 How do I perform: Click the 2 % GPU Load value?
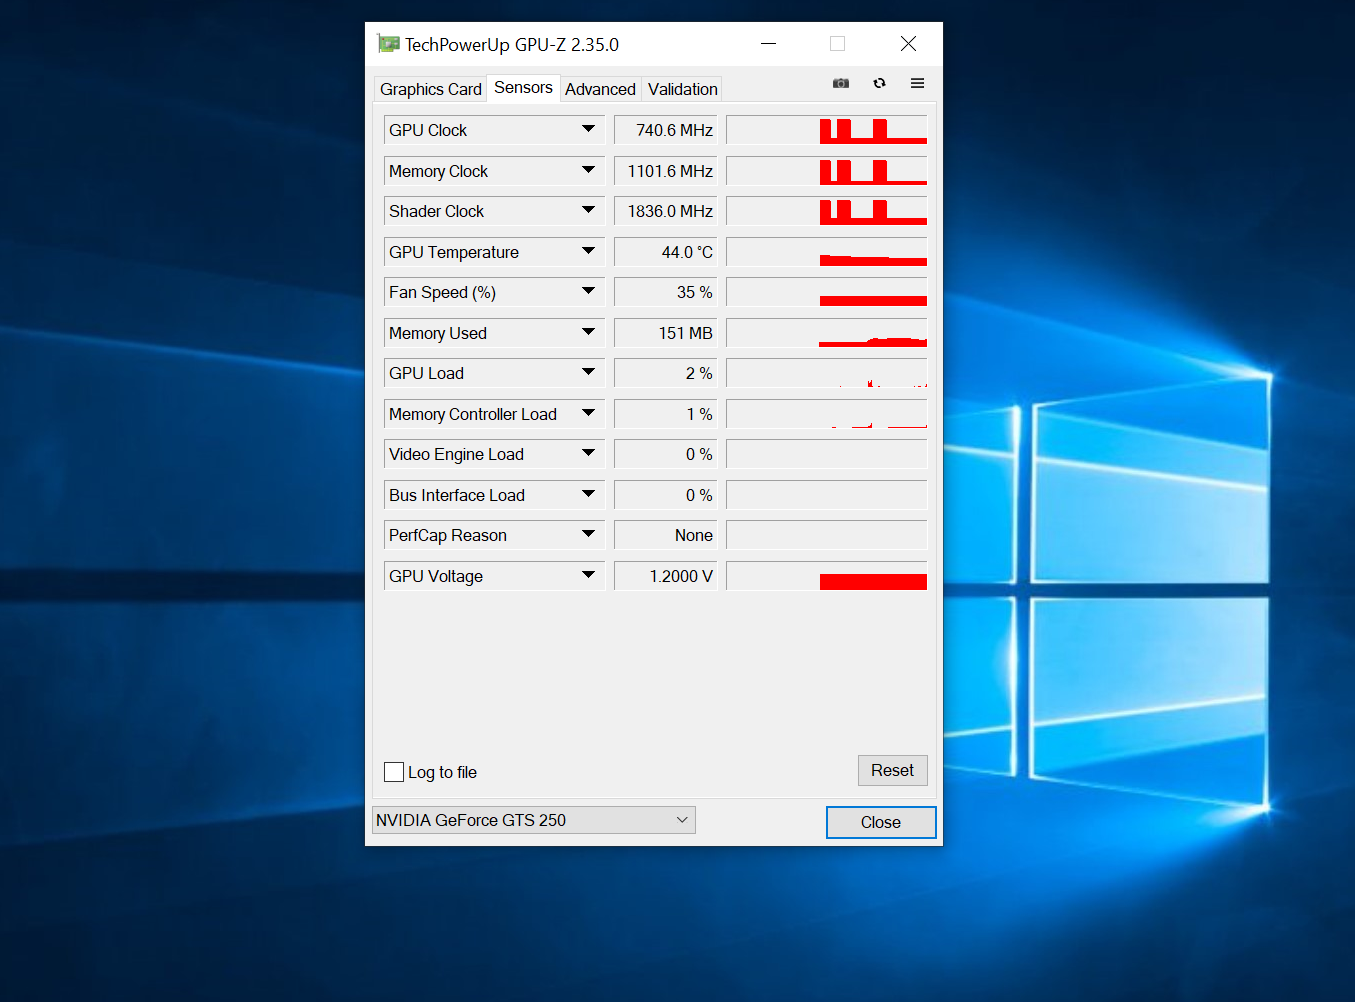click(666, 373)
